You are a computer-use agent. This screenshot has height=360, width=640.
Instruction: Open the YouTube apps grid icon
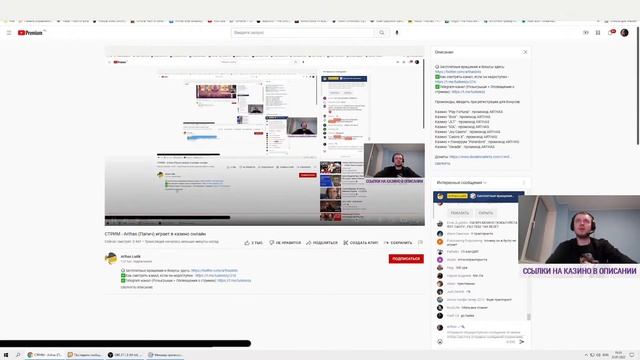pyautogui.click(x=598, y=33)
